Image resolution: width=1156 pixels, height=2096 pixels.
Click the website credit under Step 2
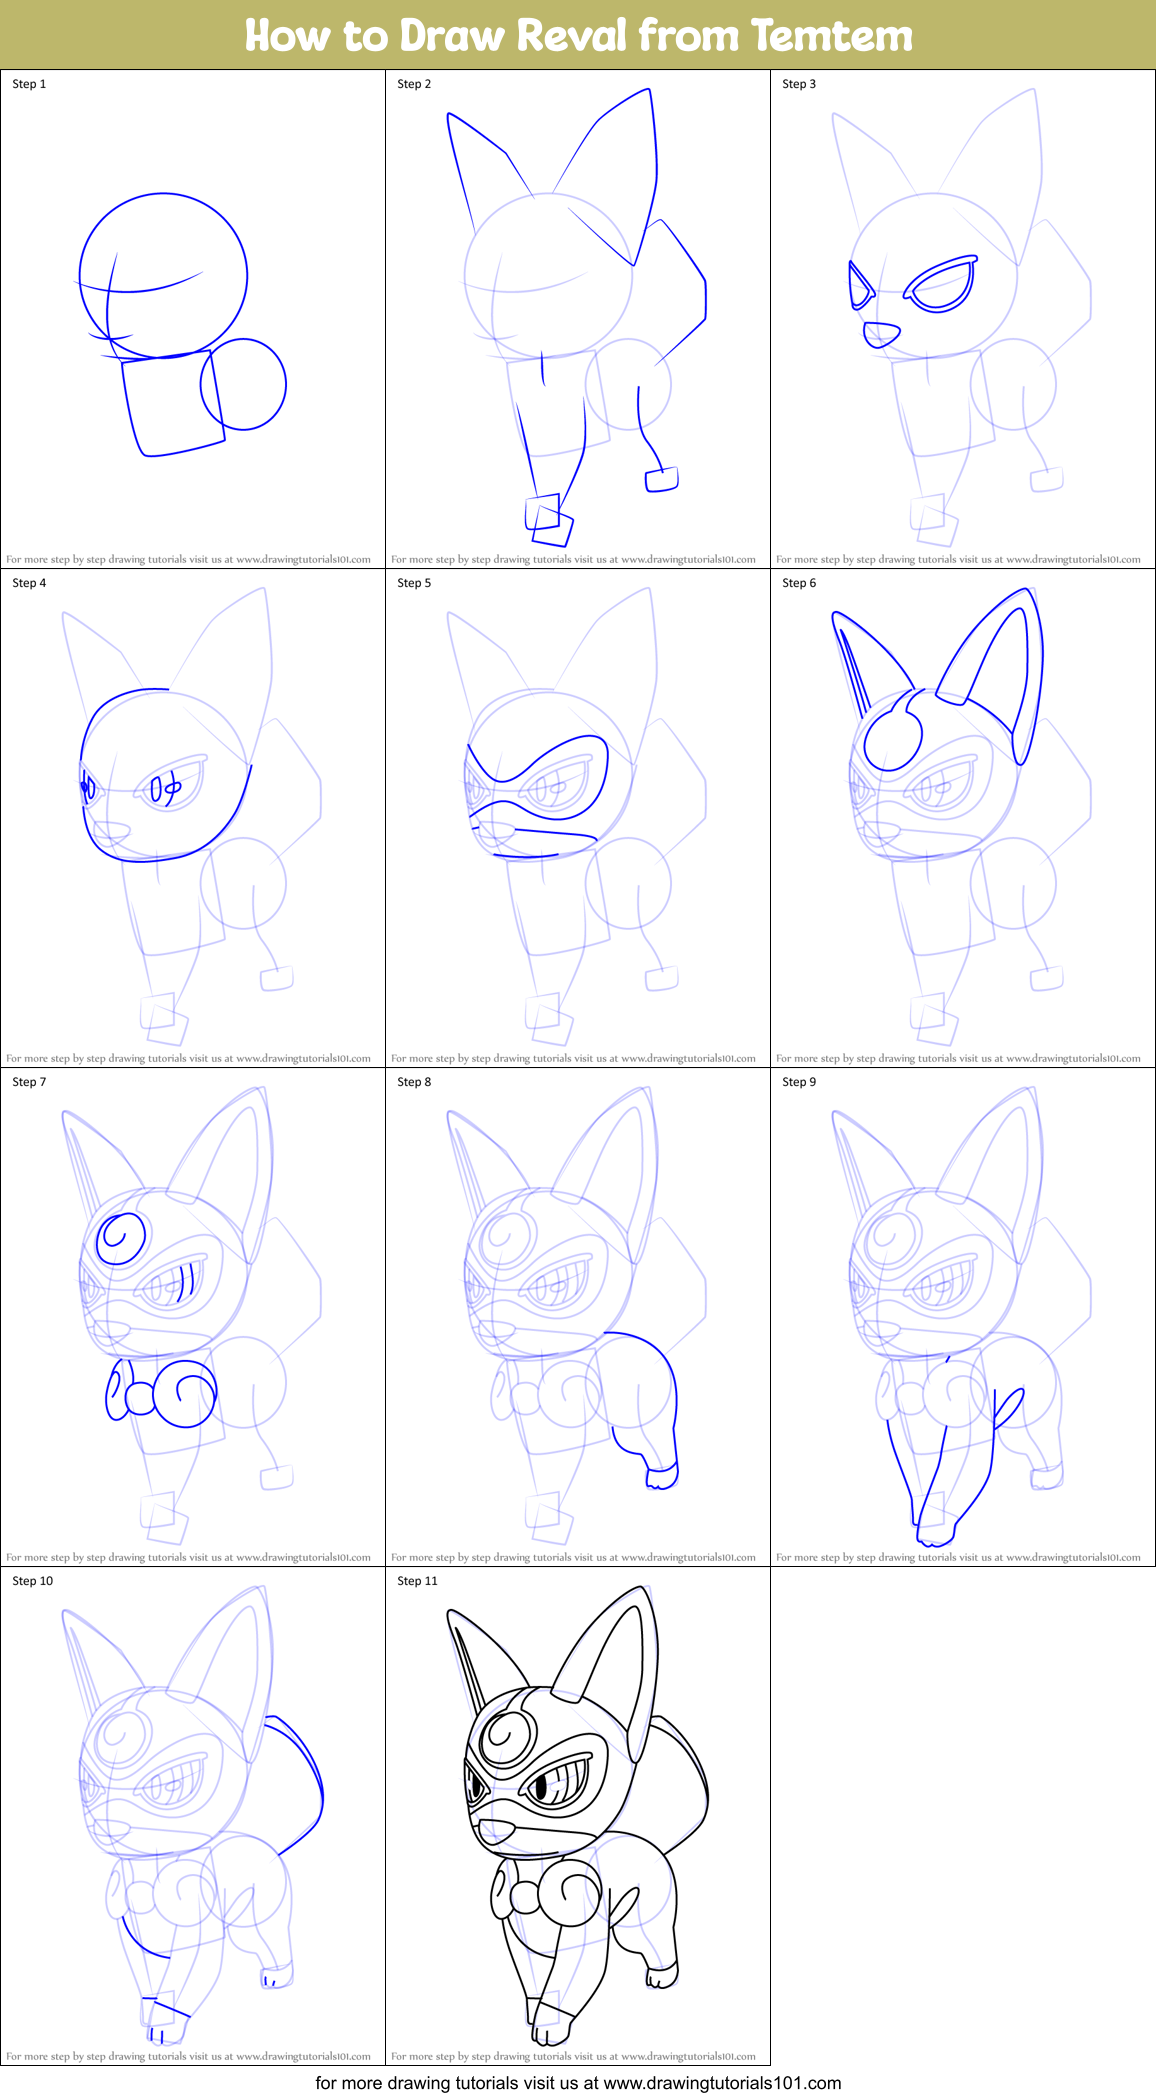click(x=573, y=560)
